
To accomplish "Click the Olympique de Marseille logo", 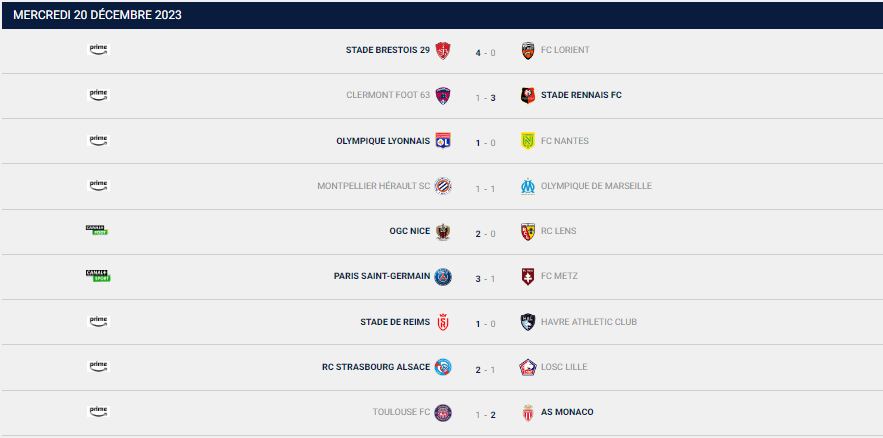I will click(x=528, y=186).
